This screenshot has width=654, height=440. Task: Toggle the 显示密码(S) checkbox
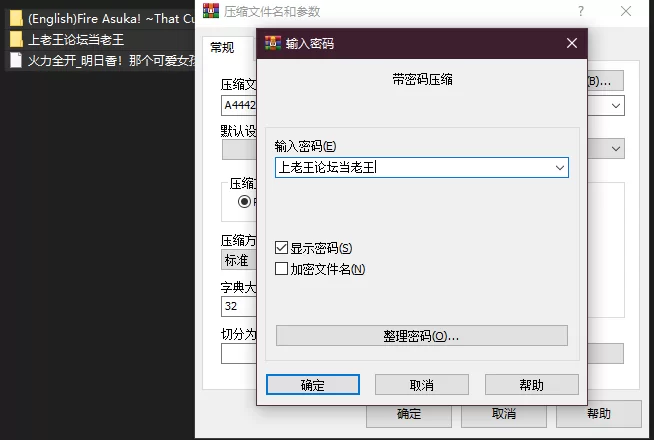pos(282,248)
